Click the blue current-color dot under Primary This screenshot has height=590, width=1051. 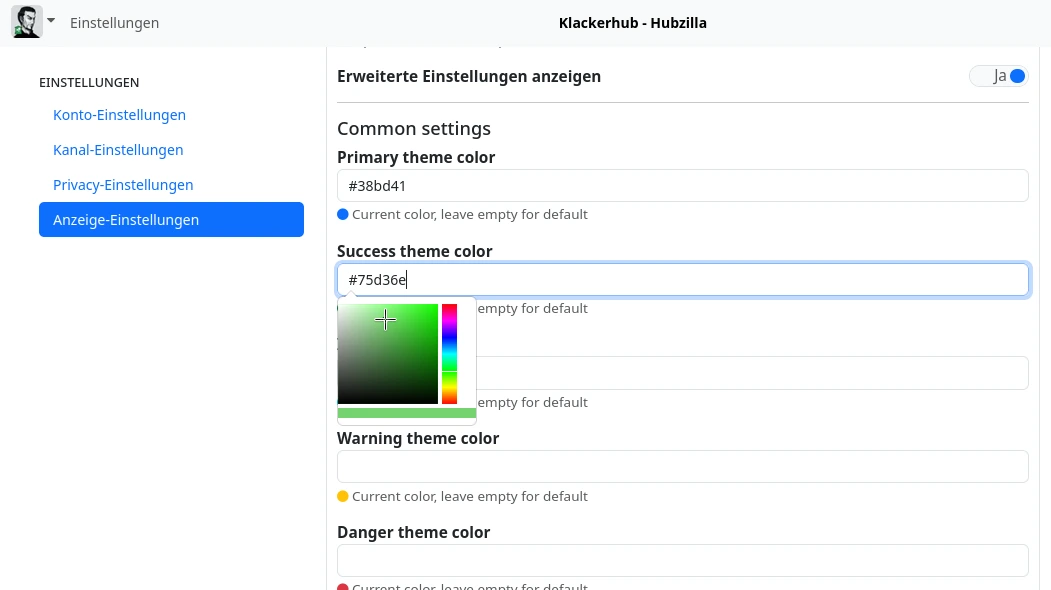pos(343,214)
